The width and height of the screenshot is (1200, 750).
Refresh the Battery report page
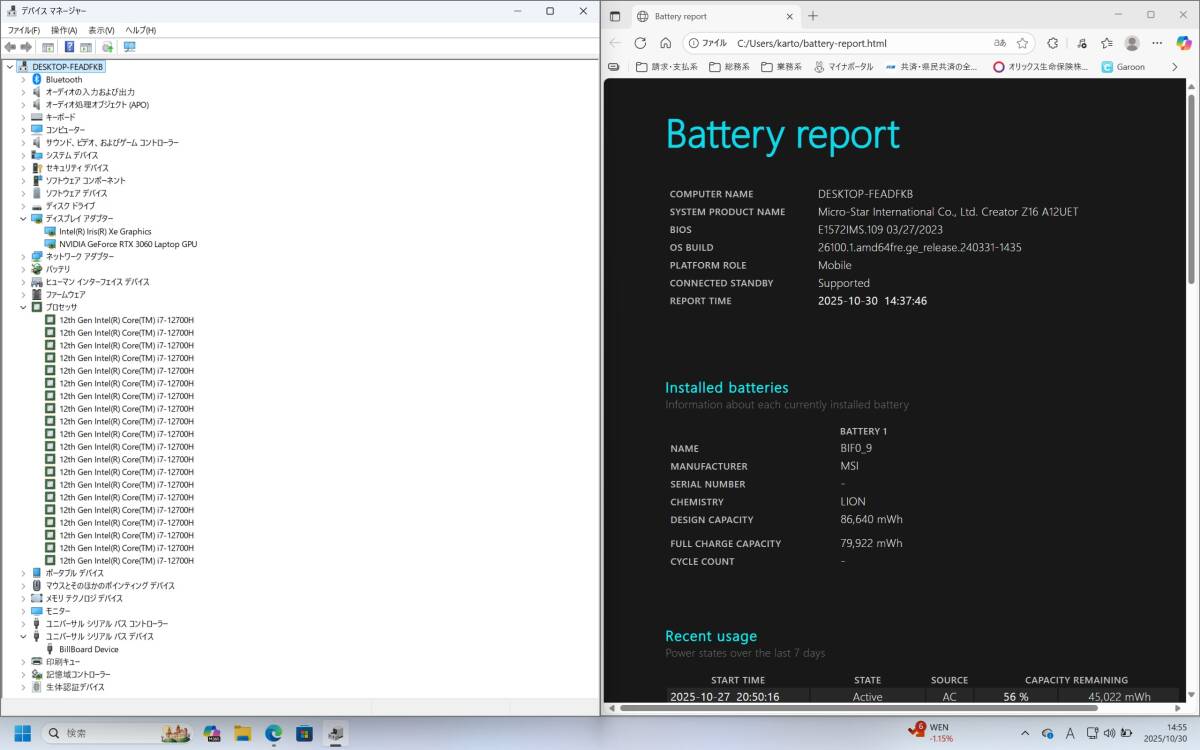(640, 44)
